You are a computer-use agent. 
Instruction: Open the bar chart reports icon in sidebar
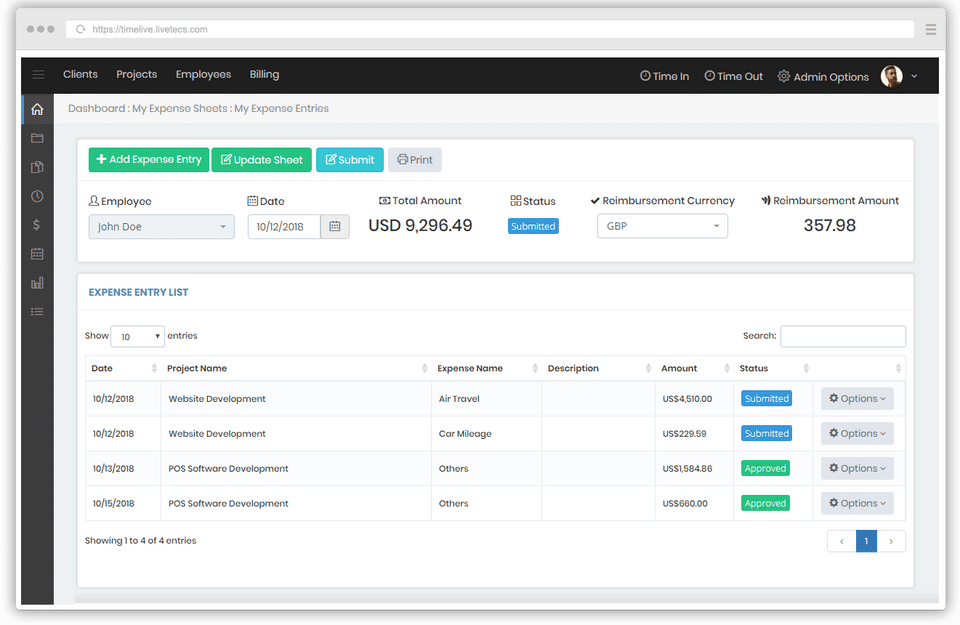click(x=37, y=283)
